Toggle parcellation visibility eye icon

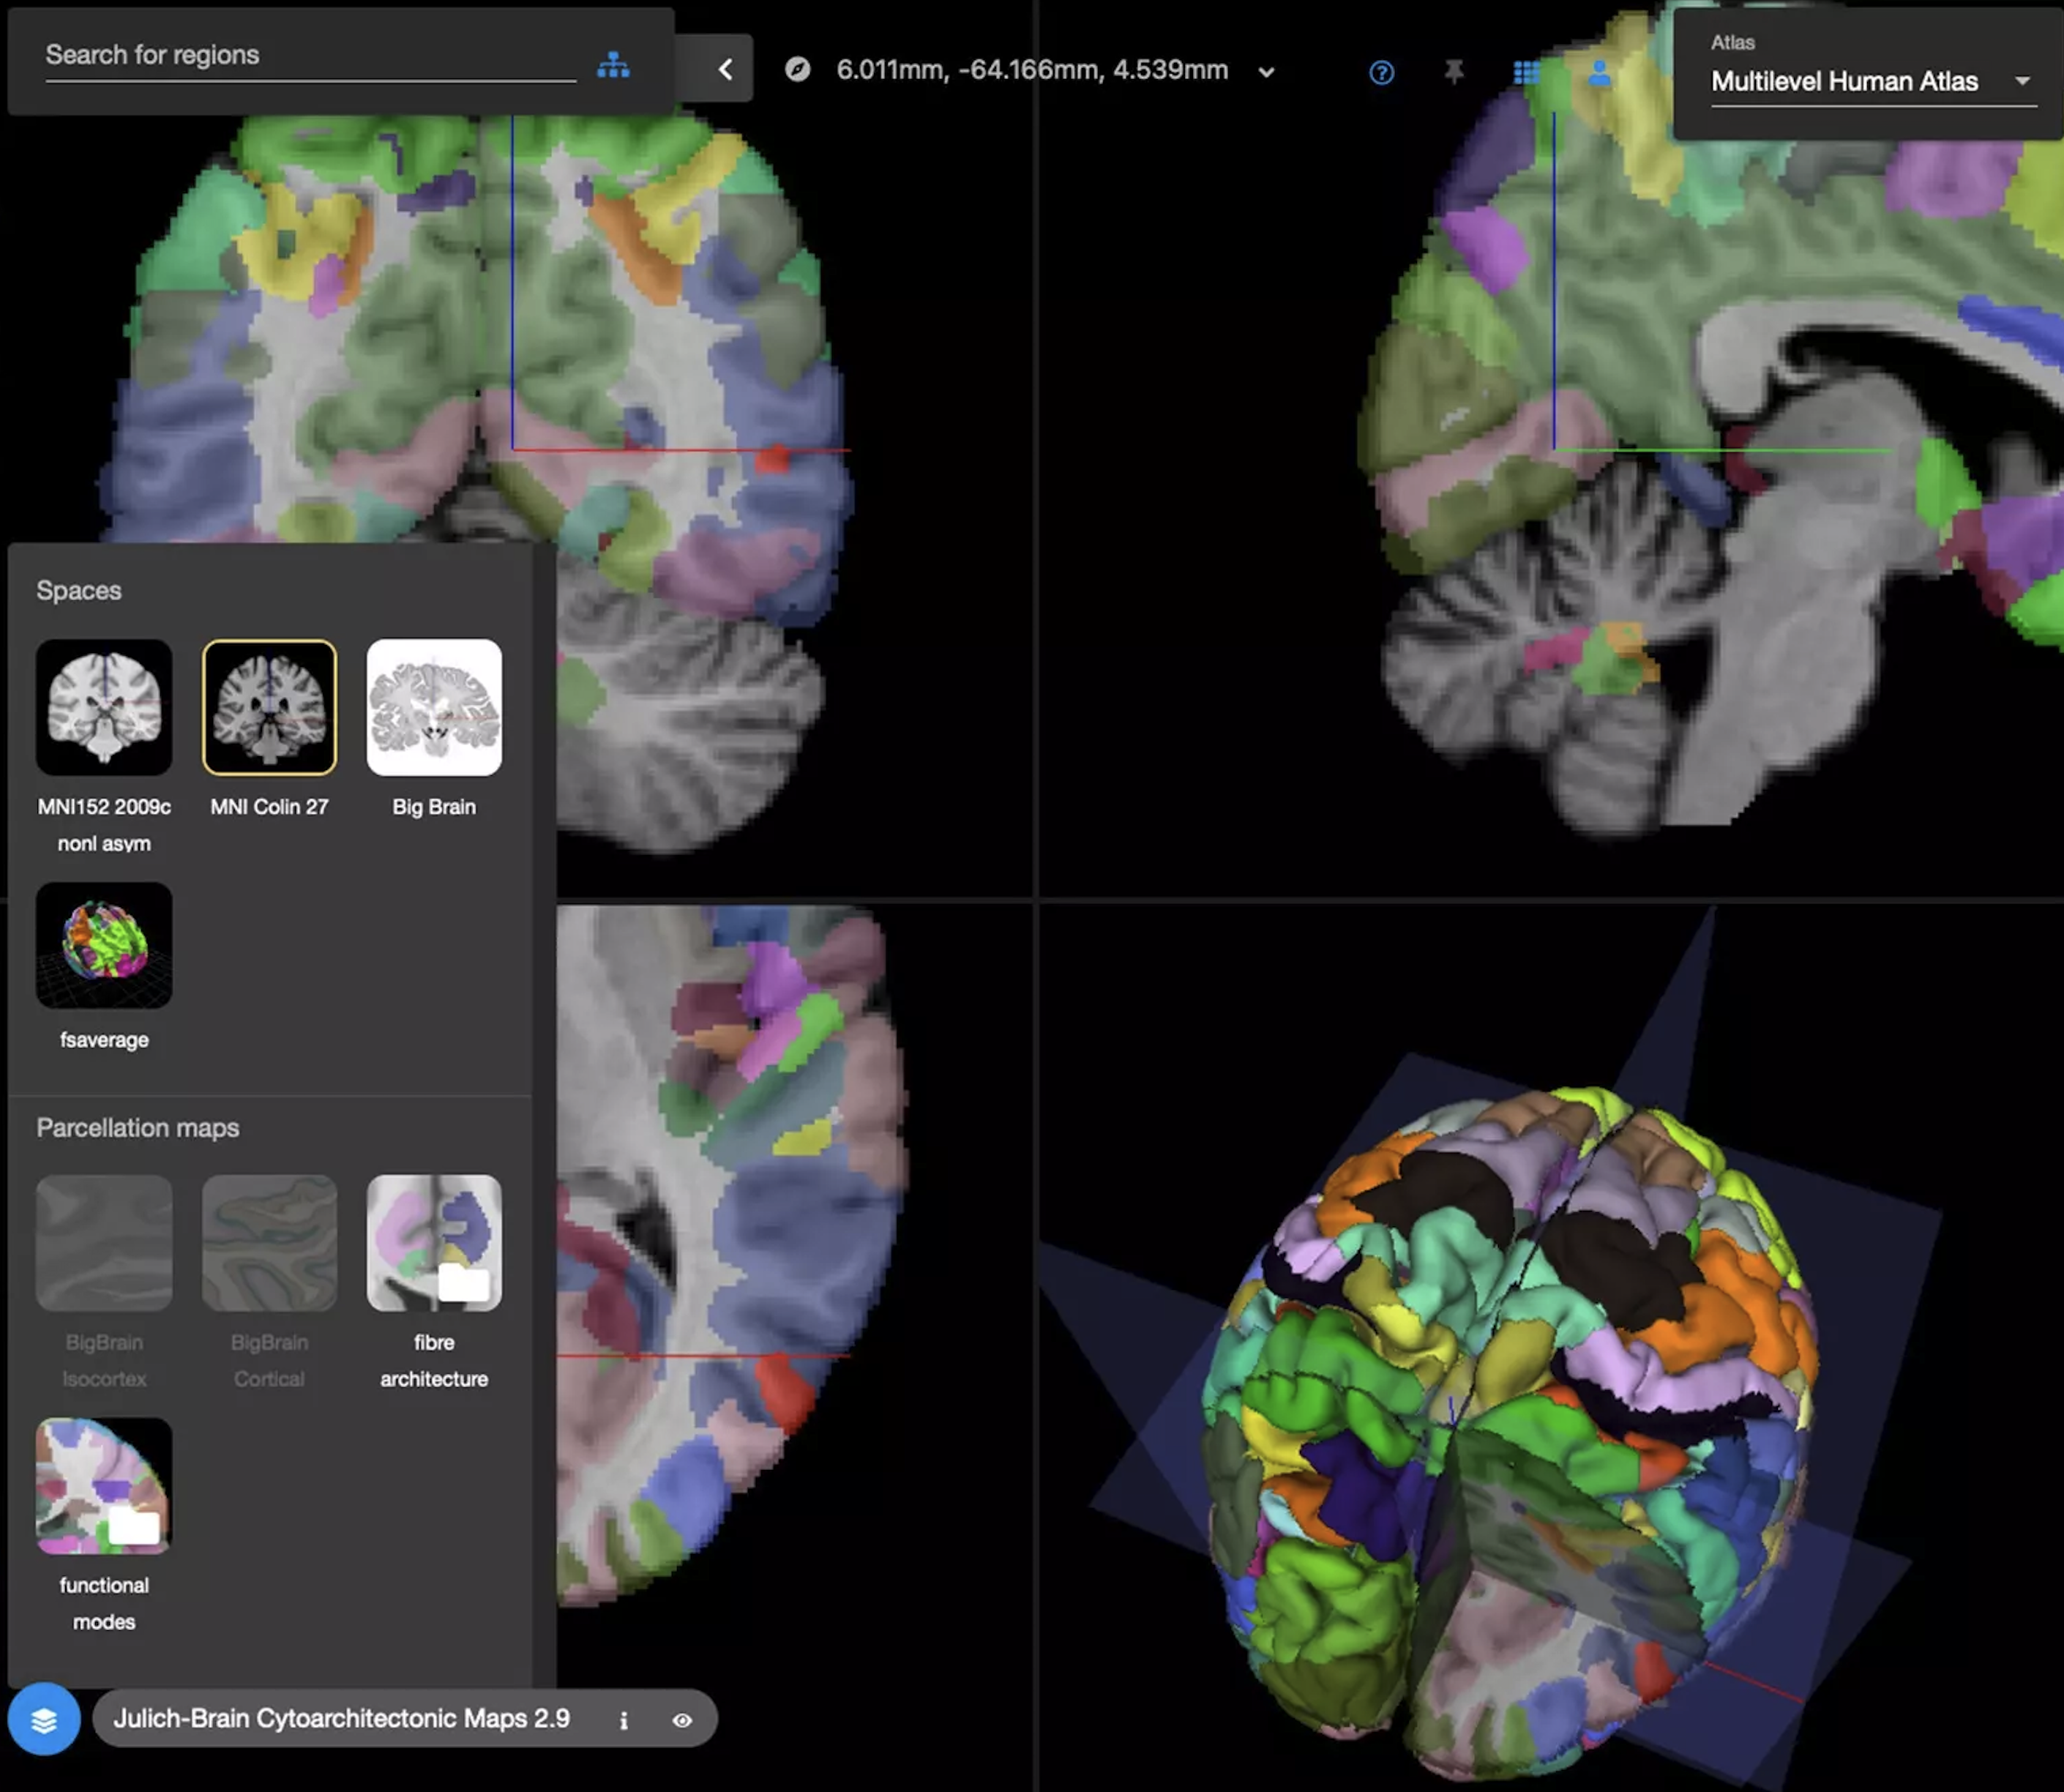pos(682,1720)
